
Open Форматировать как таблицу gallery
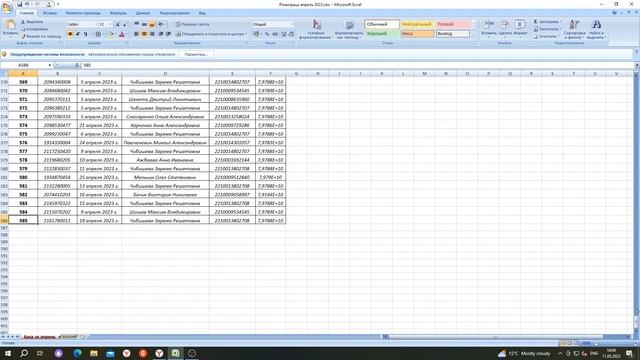point(349,29)
